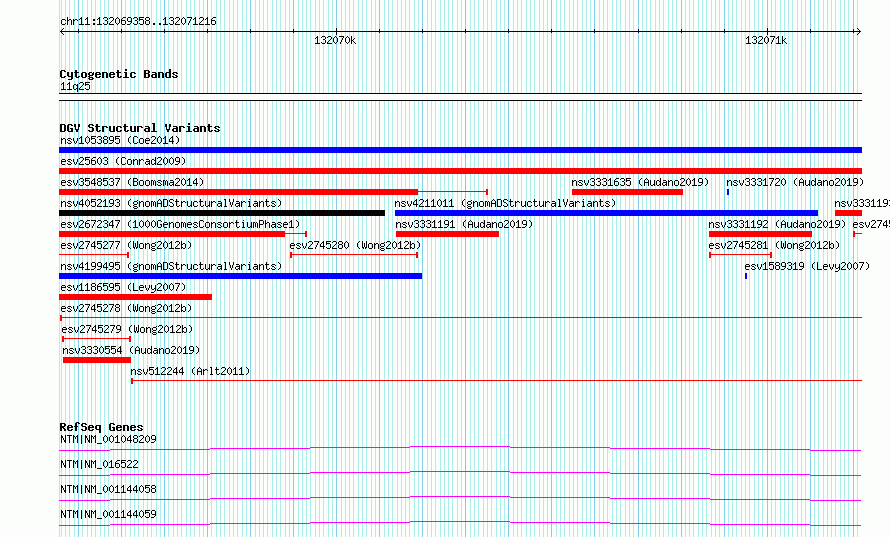Click the DGV Structural Variants track heading
The height and width of the screenshot is (537, 890).
tap(140, 128)
